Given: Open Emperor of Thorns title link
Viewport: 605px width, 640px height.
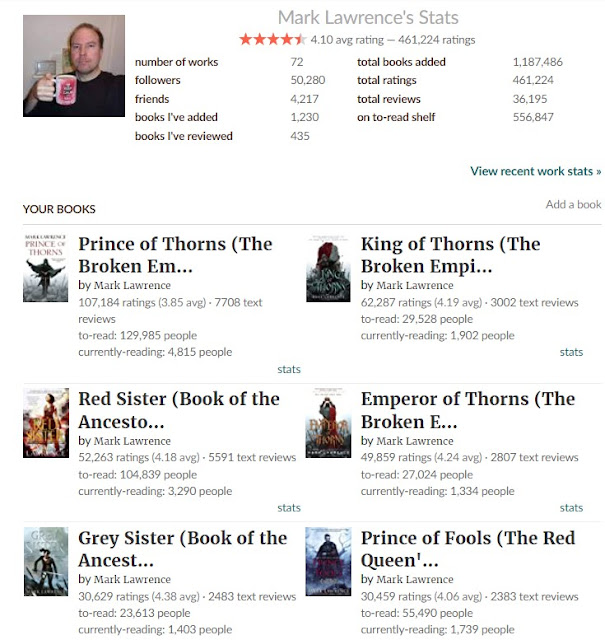Looking at the screenshot, I should pyautogui.click(x=468, y=410).
